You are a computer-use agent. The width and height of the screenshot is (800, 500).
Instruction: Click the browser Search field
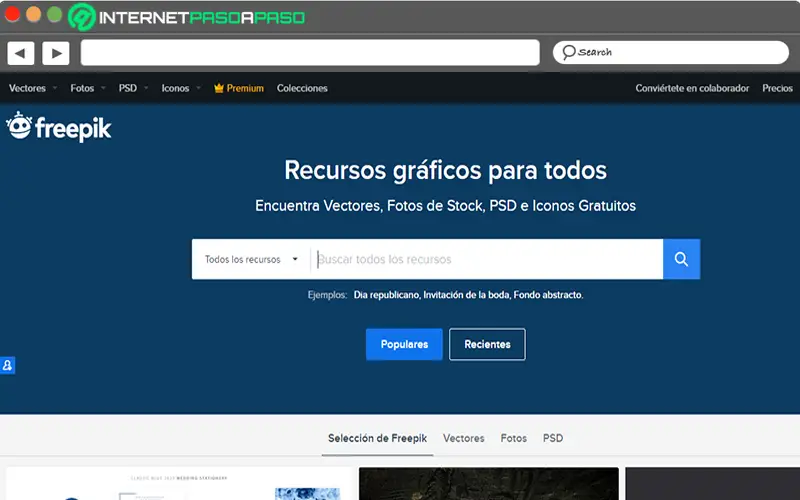[x=671, y=52]
